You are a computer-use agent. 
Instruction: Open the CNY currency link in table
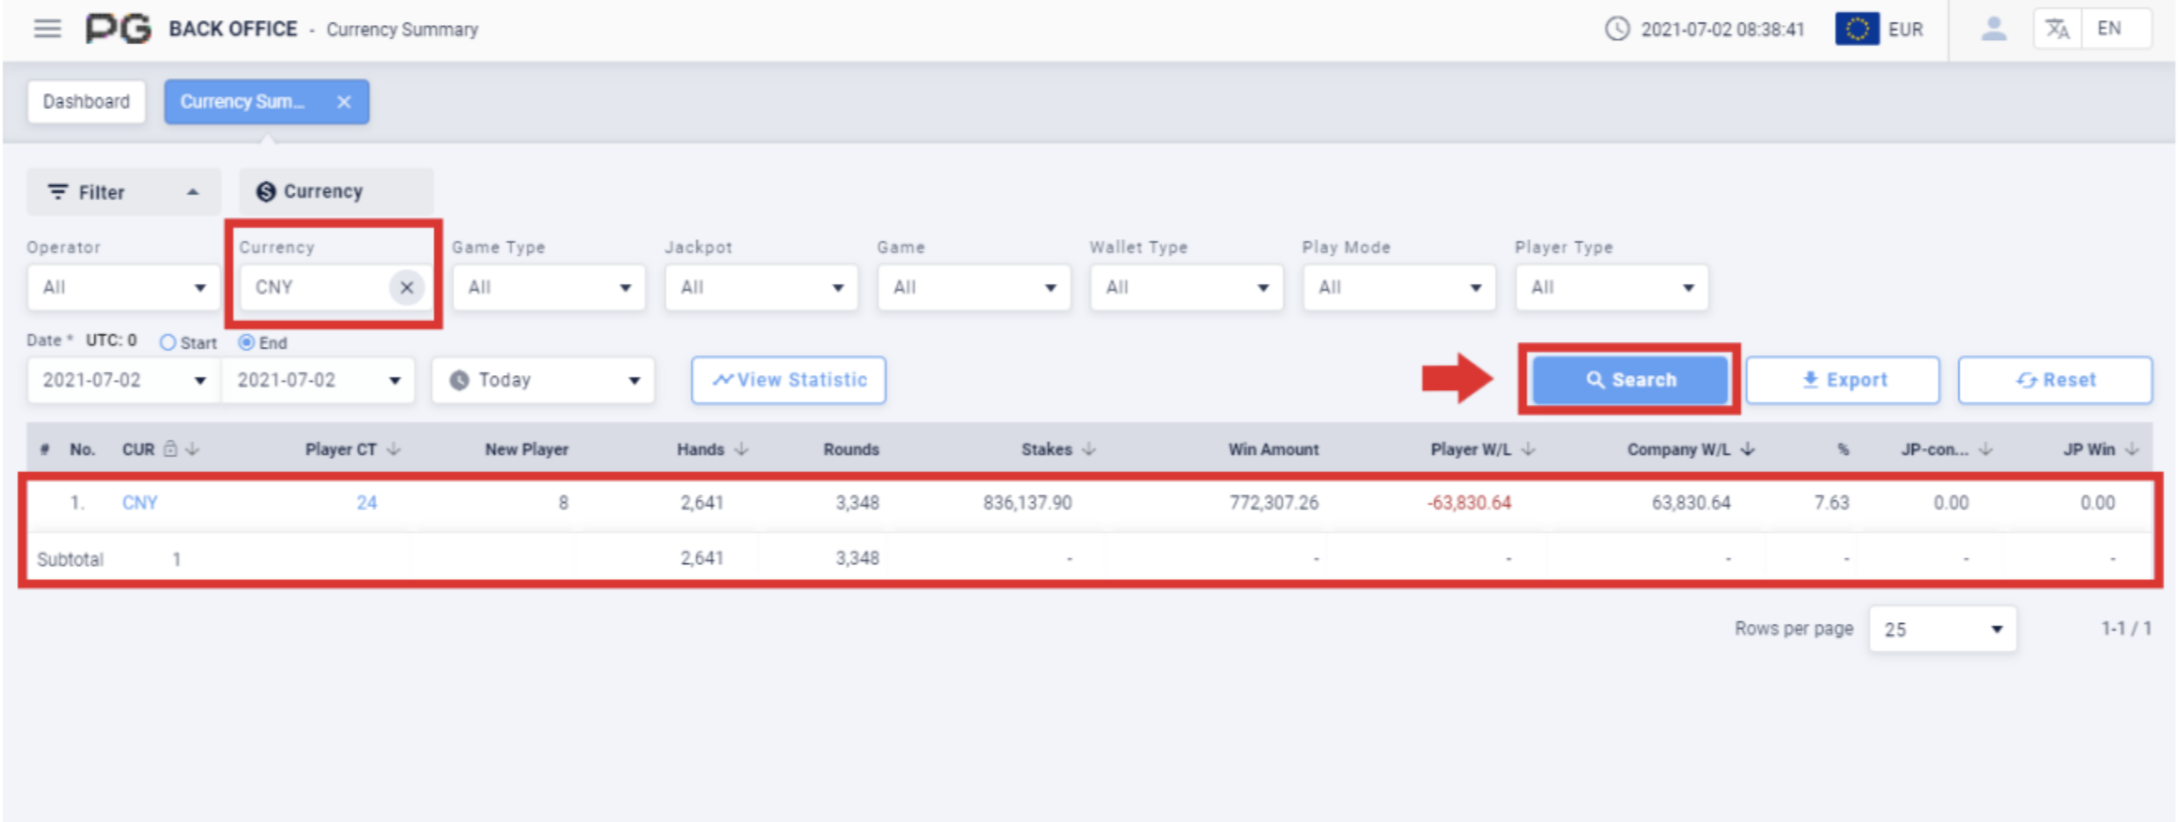tap(140, 503)
